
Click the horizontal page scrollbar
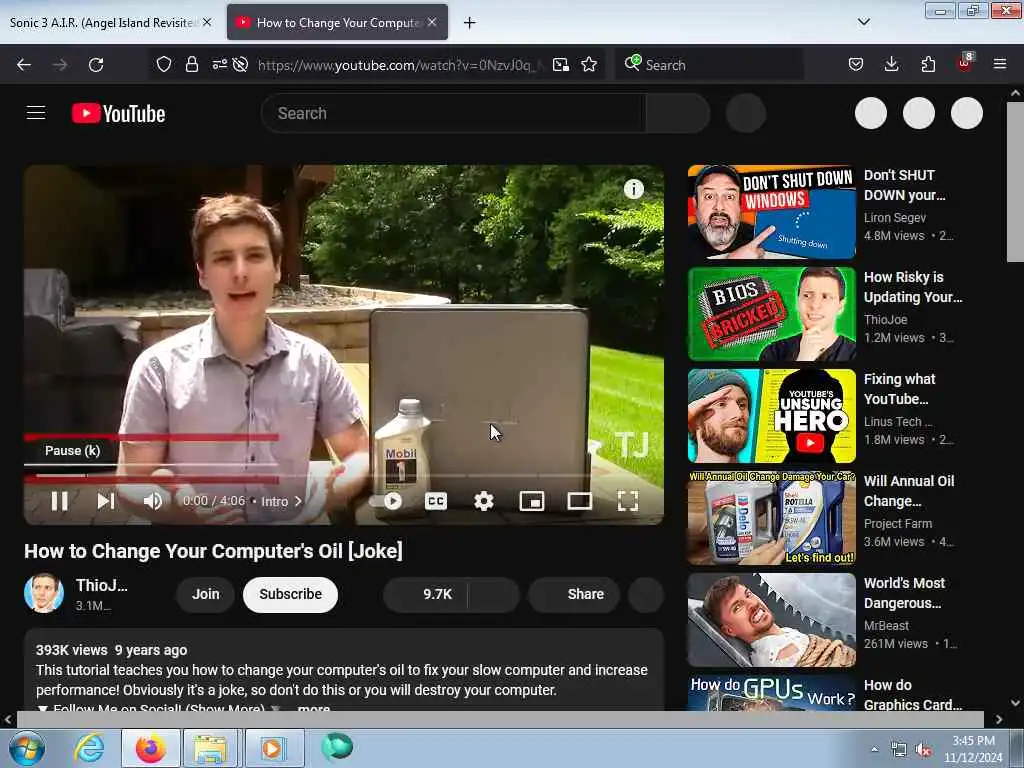[x=500, y=719]
